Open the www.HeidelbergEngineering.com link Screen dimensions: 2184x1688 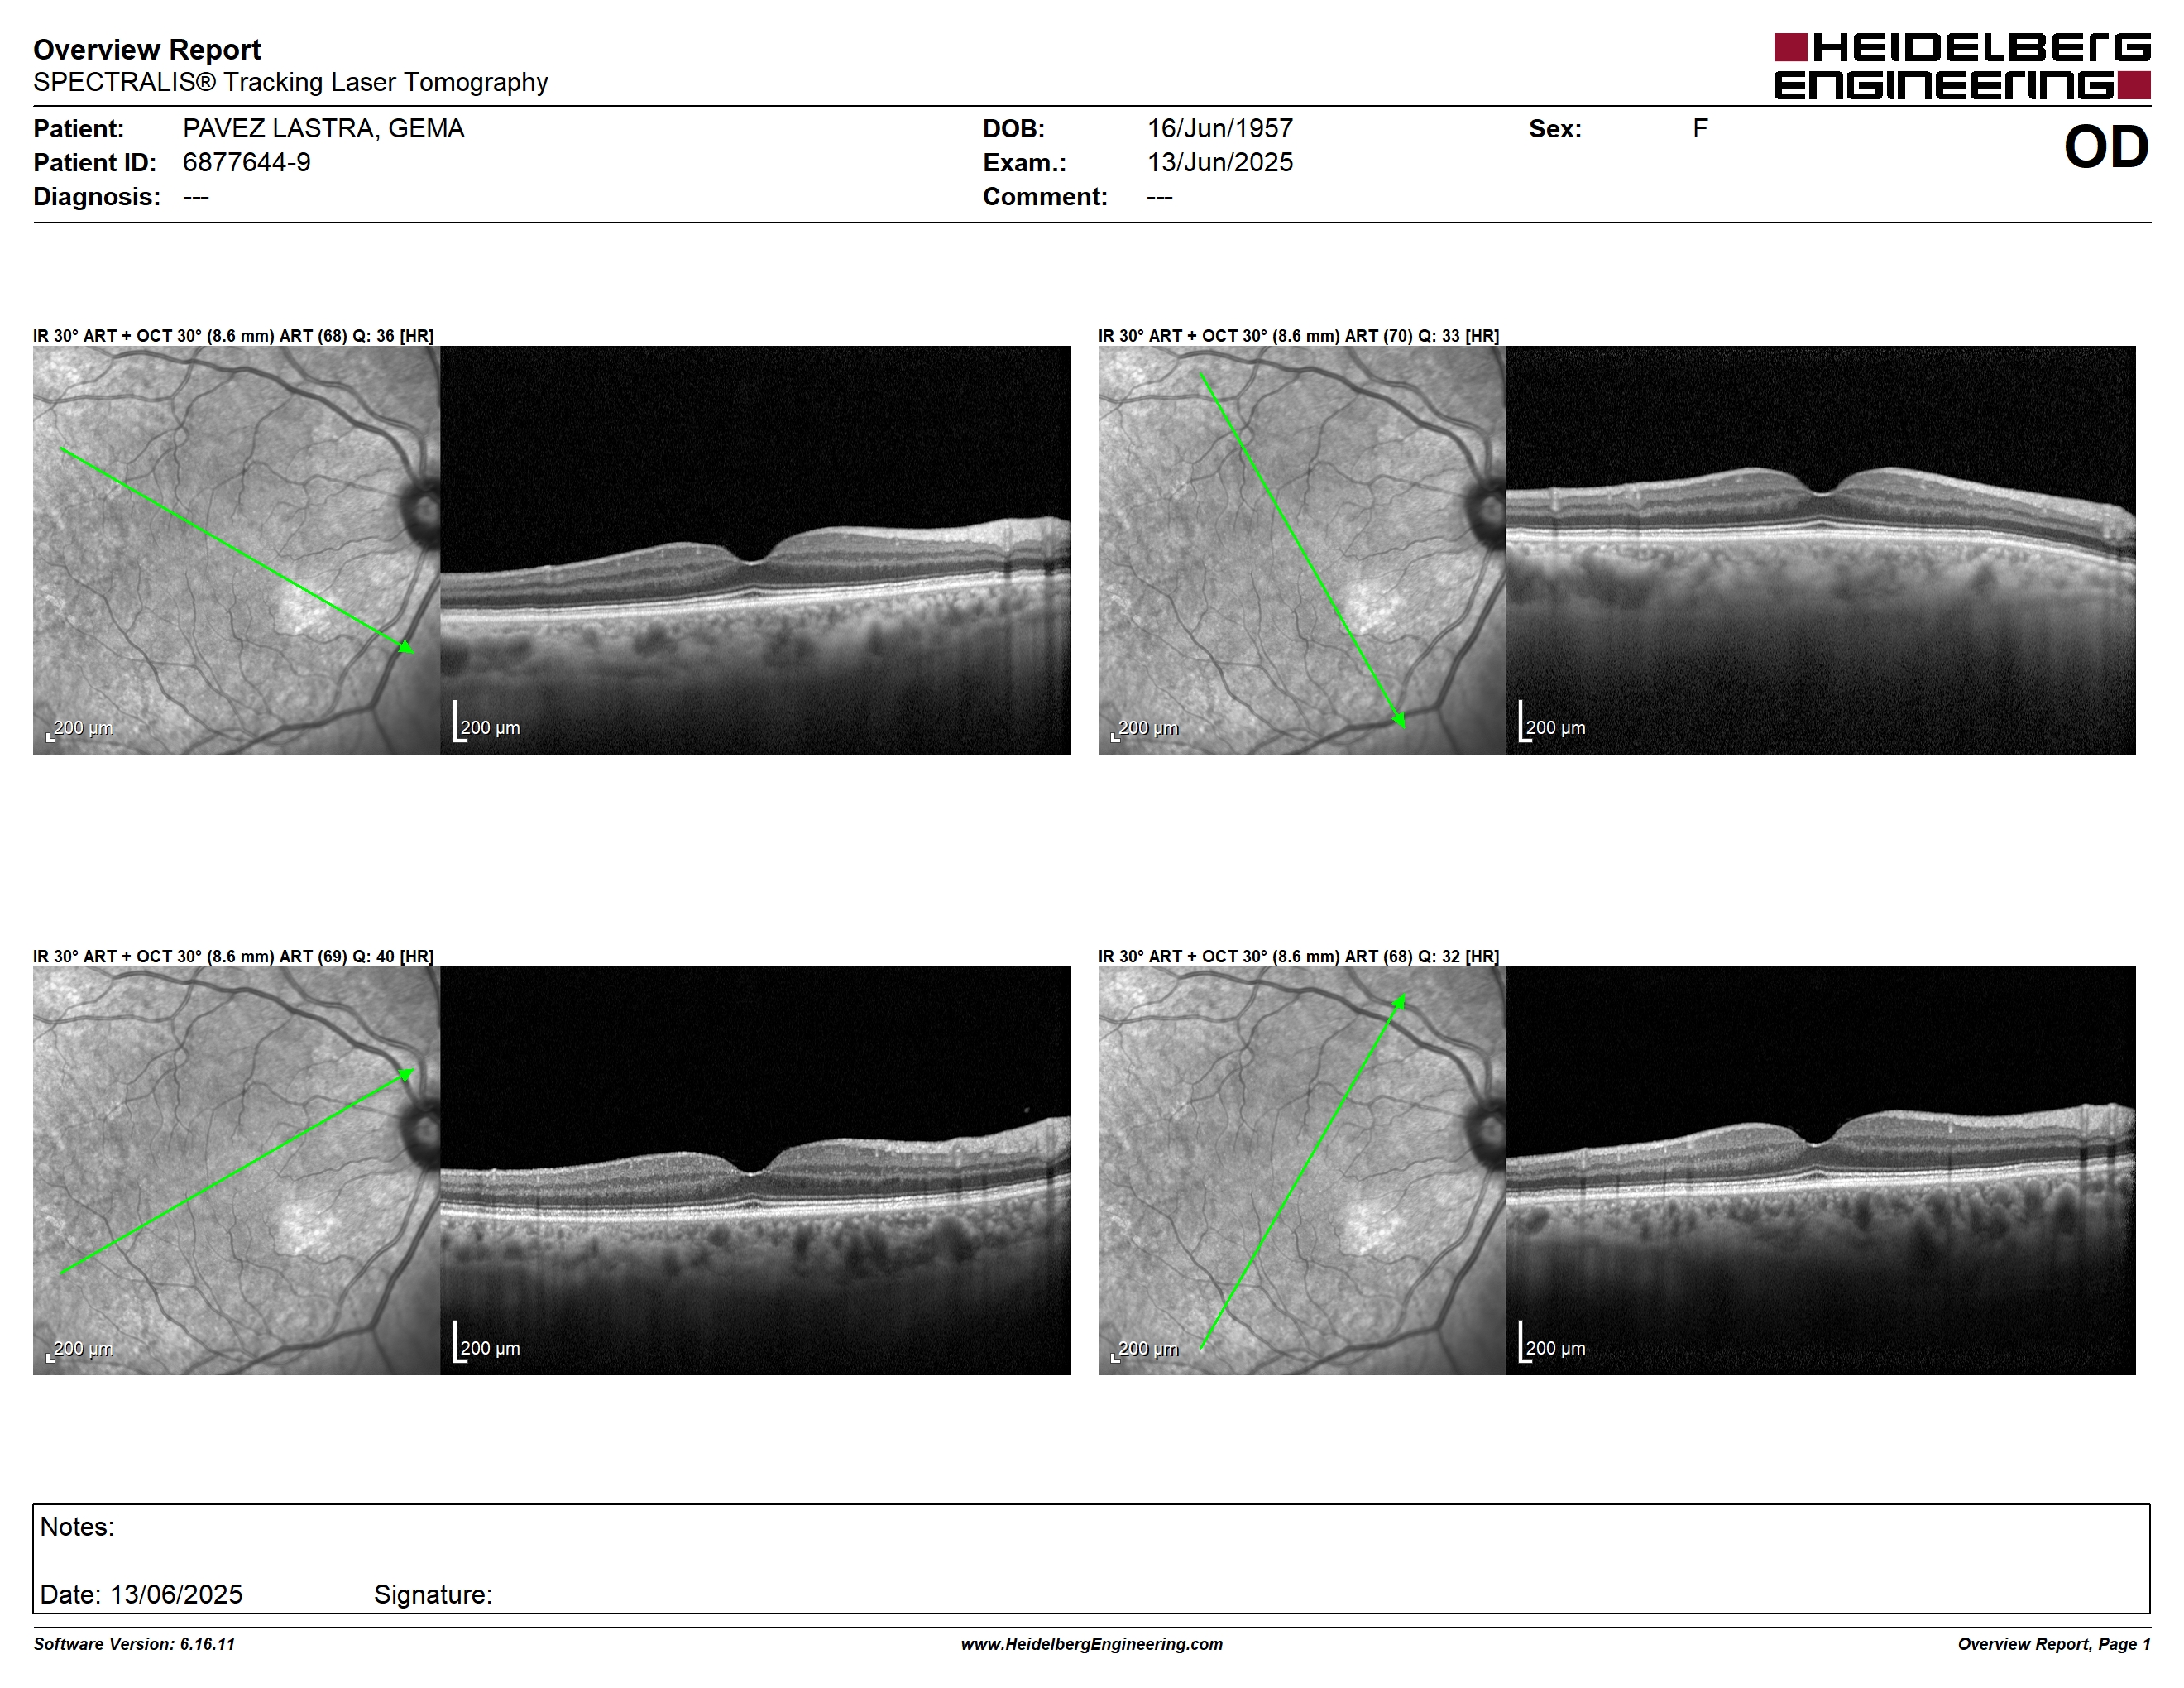(x=1091, y=1644)
